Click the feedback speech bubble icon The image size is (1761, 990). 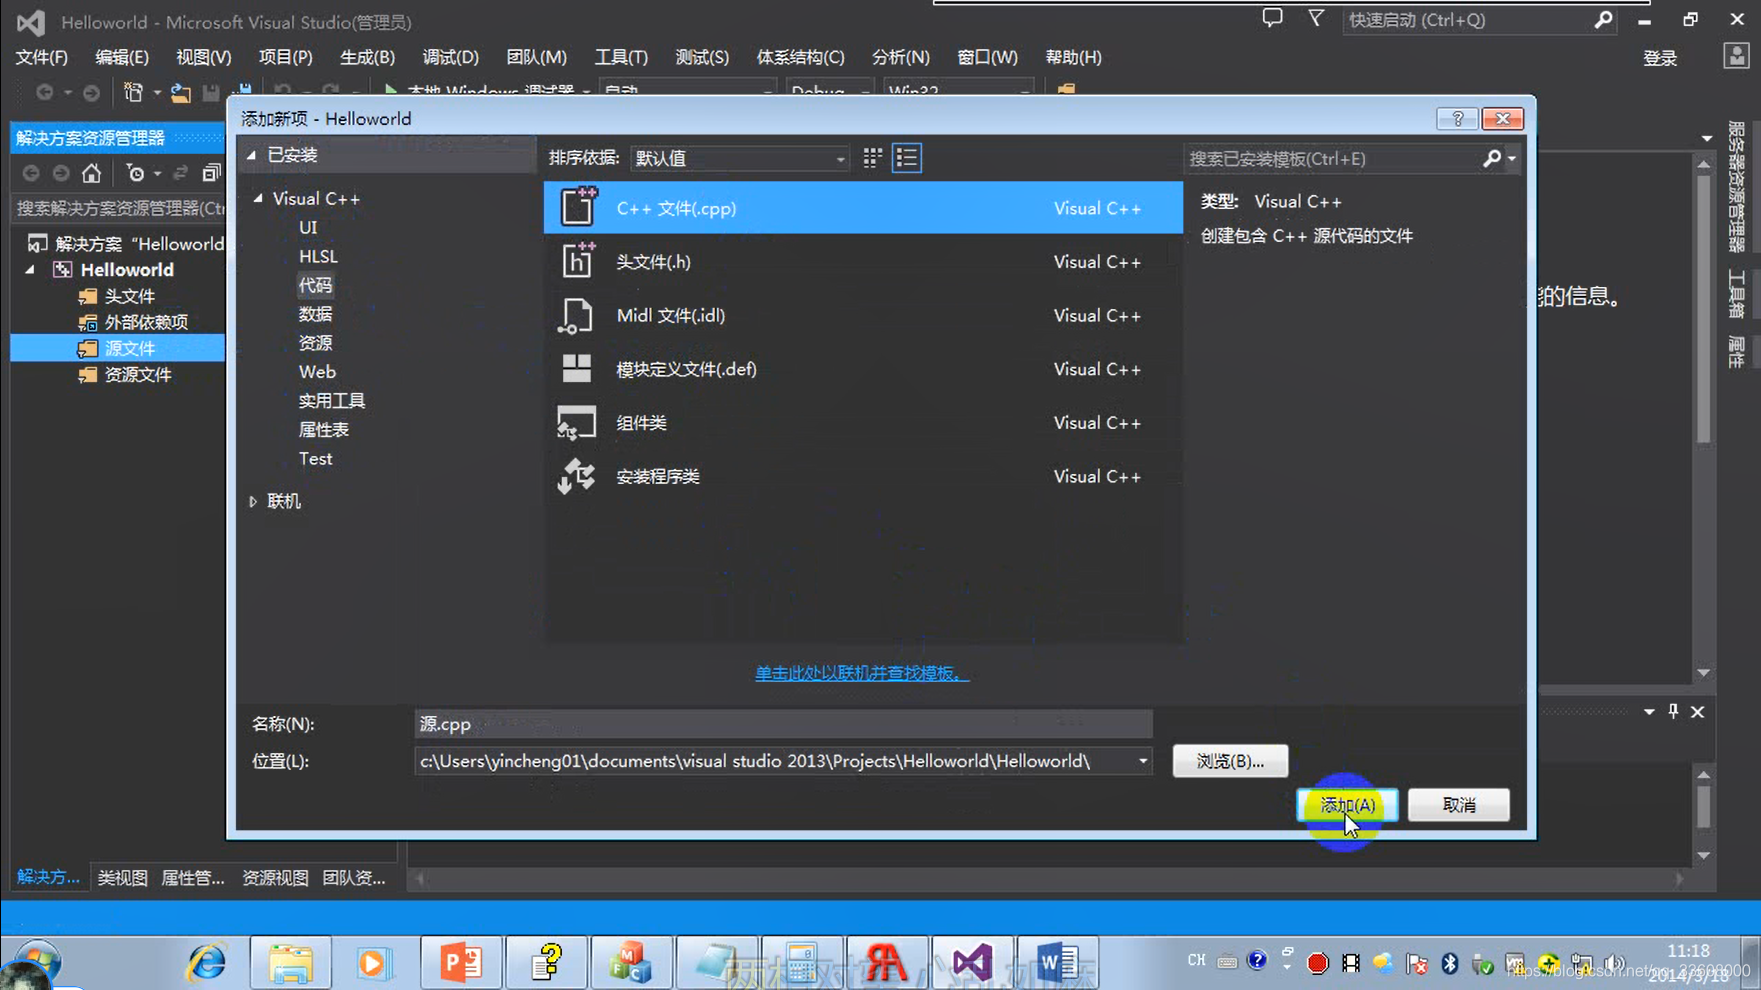(x=1272, y=19)
